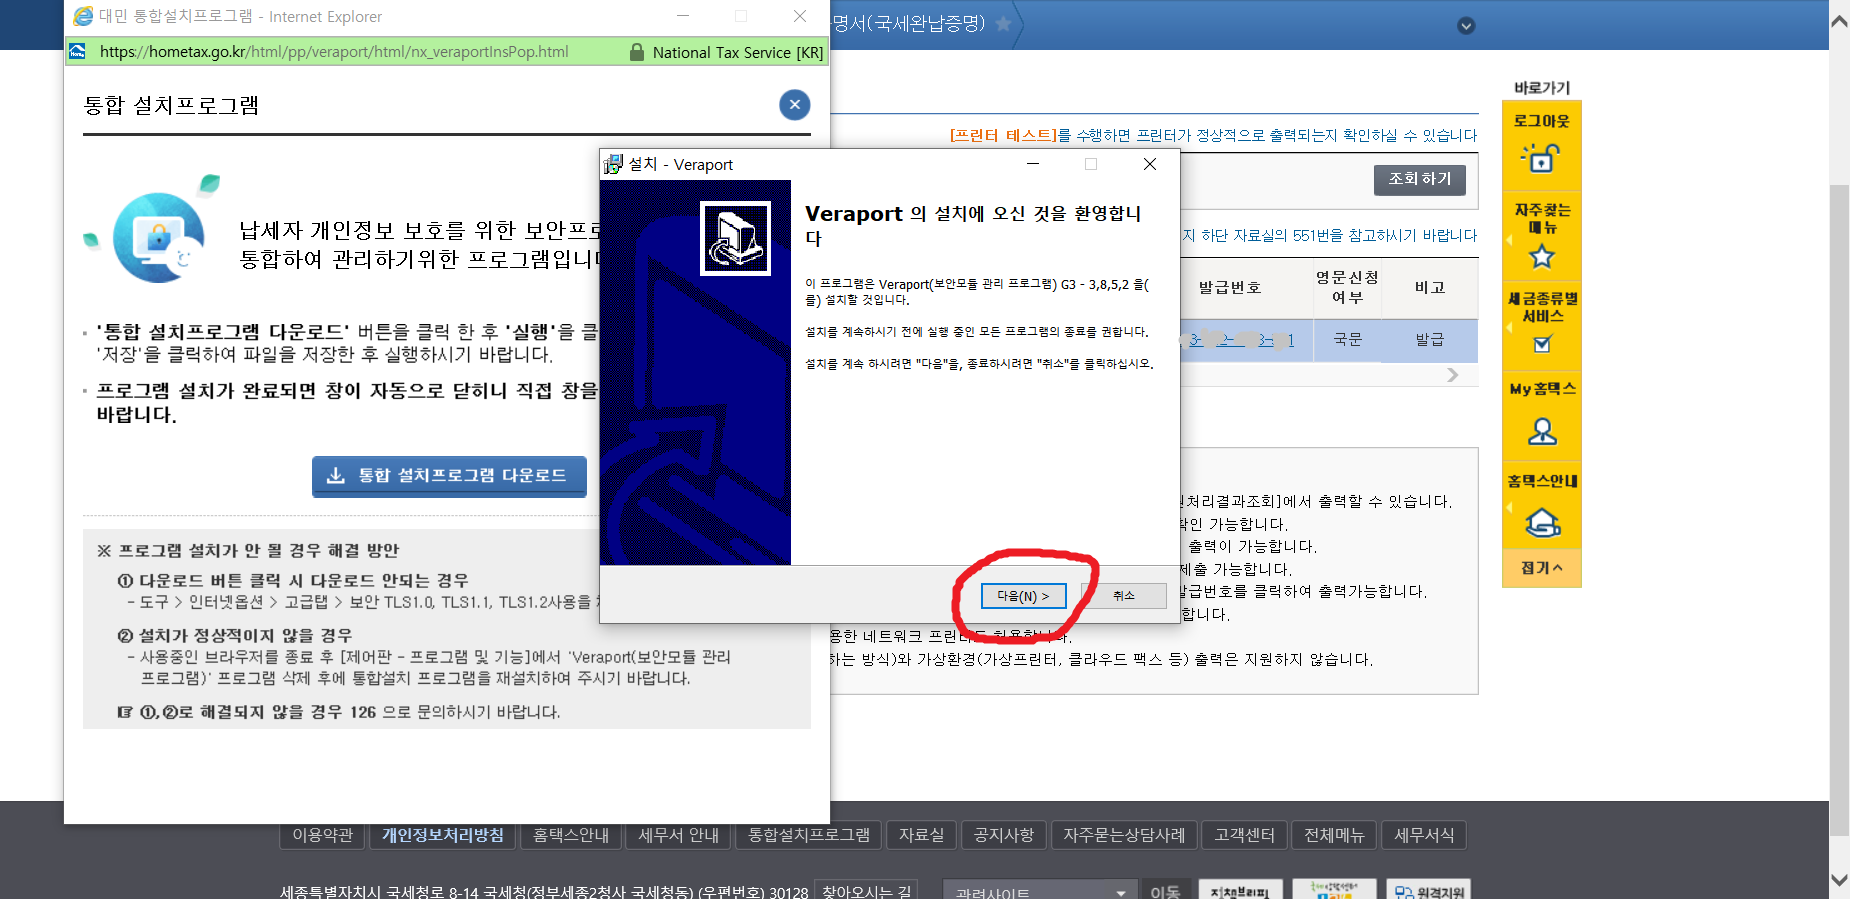The width and height of the screenshot is (1850, 899).
Task: Click the 로그아웃 padlock icon in sidebar
Action: (x=1541, y=158)
